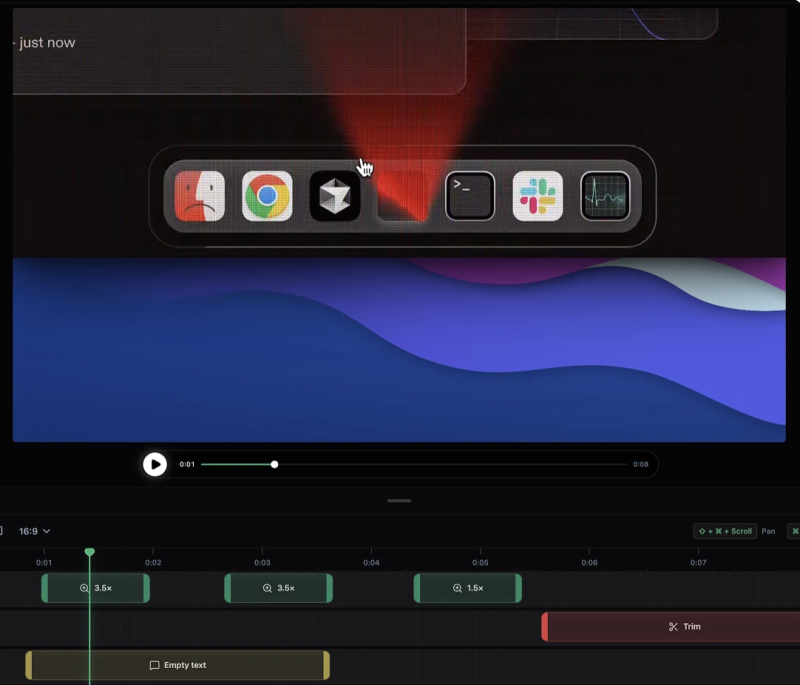Click the playback progress slider knob
The height and width of the screenshot is (685, 800).
(x=274, y=464)
